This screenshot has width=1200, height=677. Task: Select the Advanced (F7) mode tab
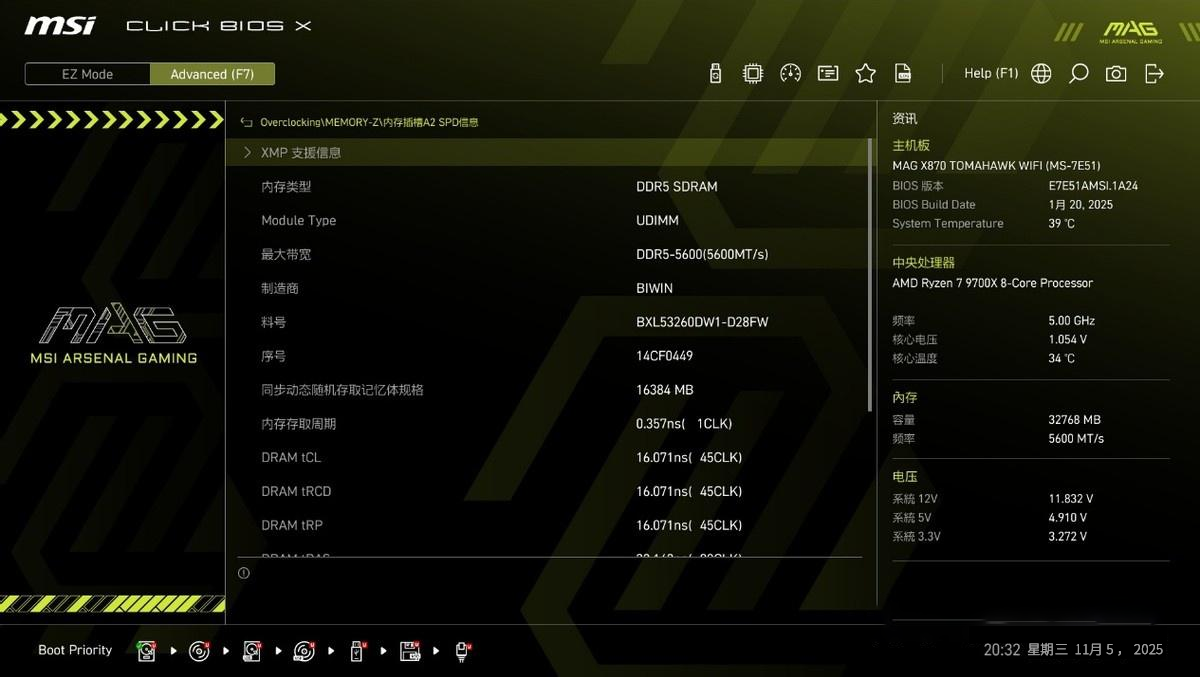pos(212,74)
